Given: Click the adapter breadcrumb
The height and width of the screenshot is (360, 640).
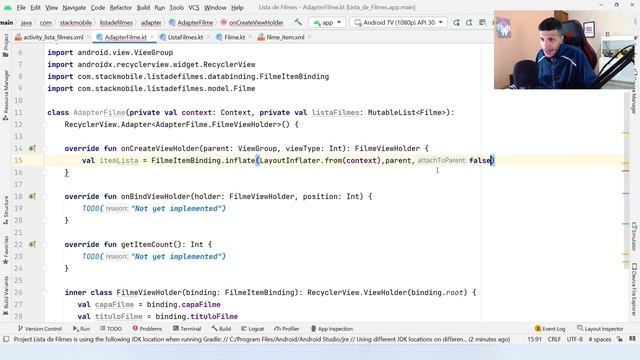Looking at the screenshot, I should coord(151,23).
